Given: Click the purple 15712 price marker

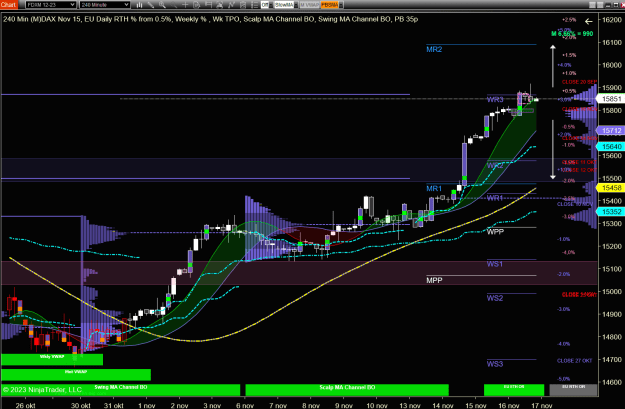Looking at the screenshot, I should 611,131.
